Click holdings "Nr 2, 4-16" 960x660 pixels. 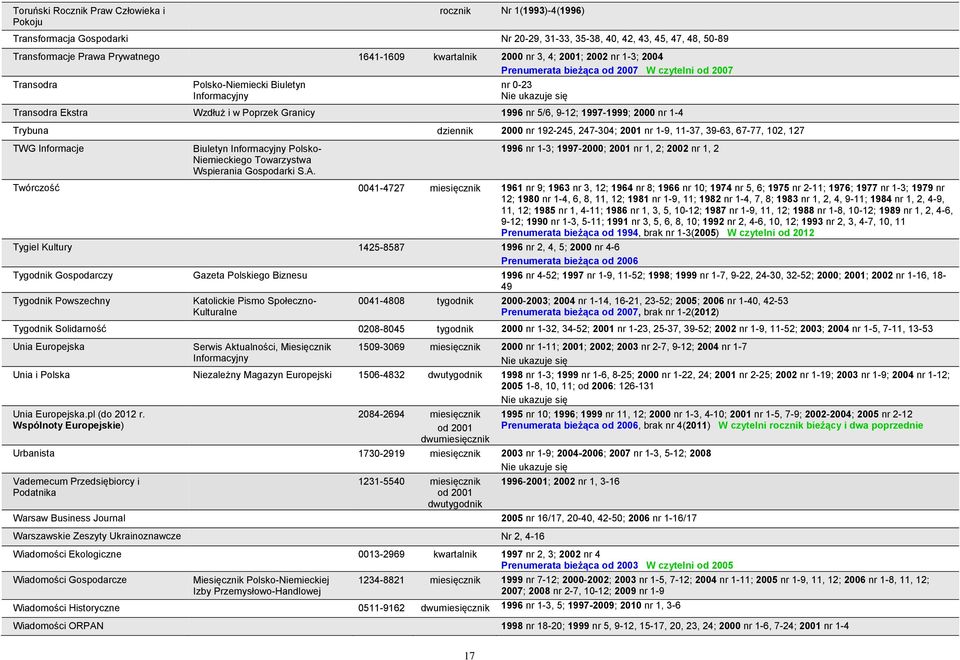pyautogui.click(x=522, y=536)
